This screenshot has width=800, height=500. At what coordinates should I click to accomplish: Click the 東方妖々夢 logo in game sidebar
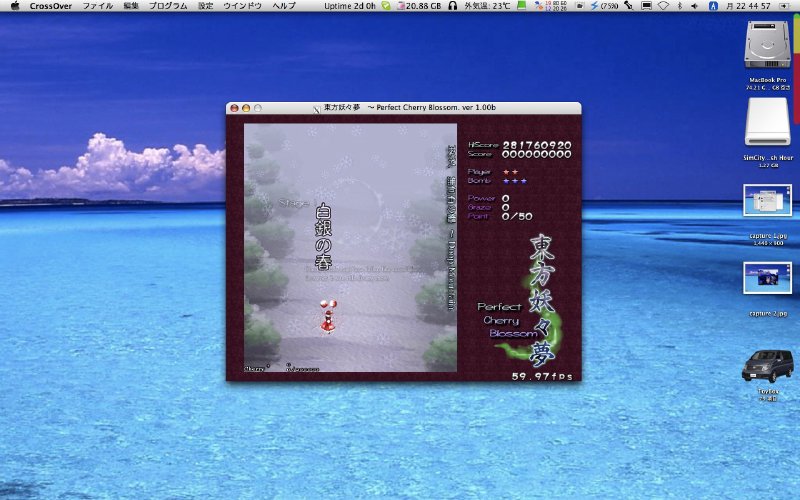[x=541, y=301]
